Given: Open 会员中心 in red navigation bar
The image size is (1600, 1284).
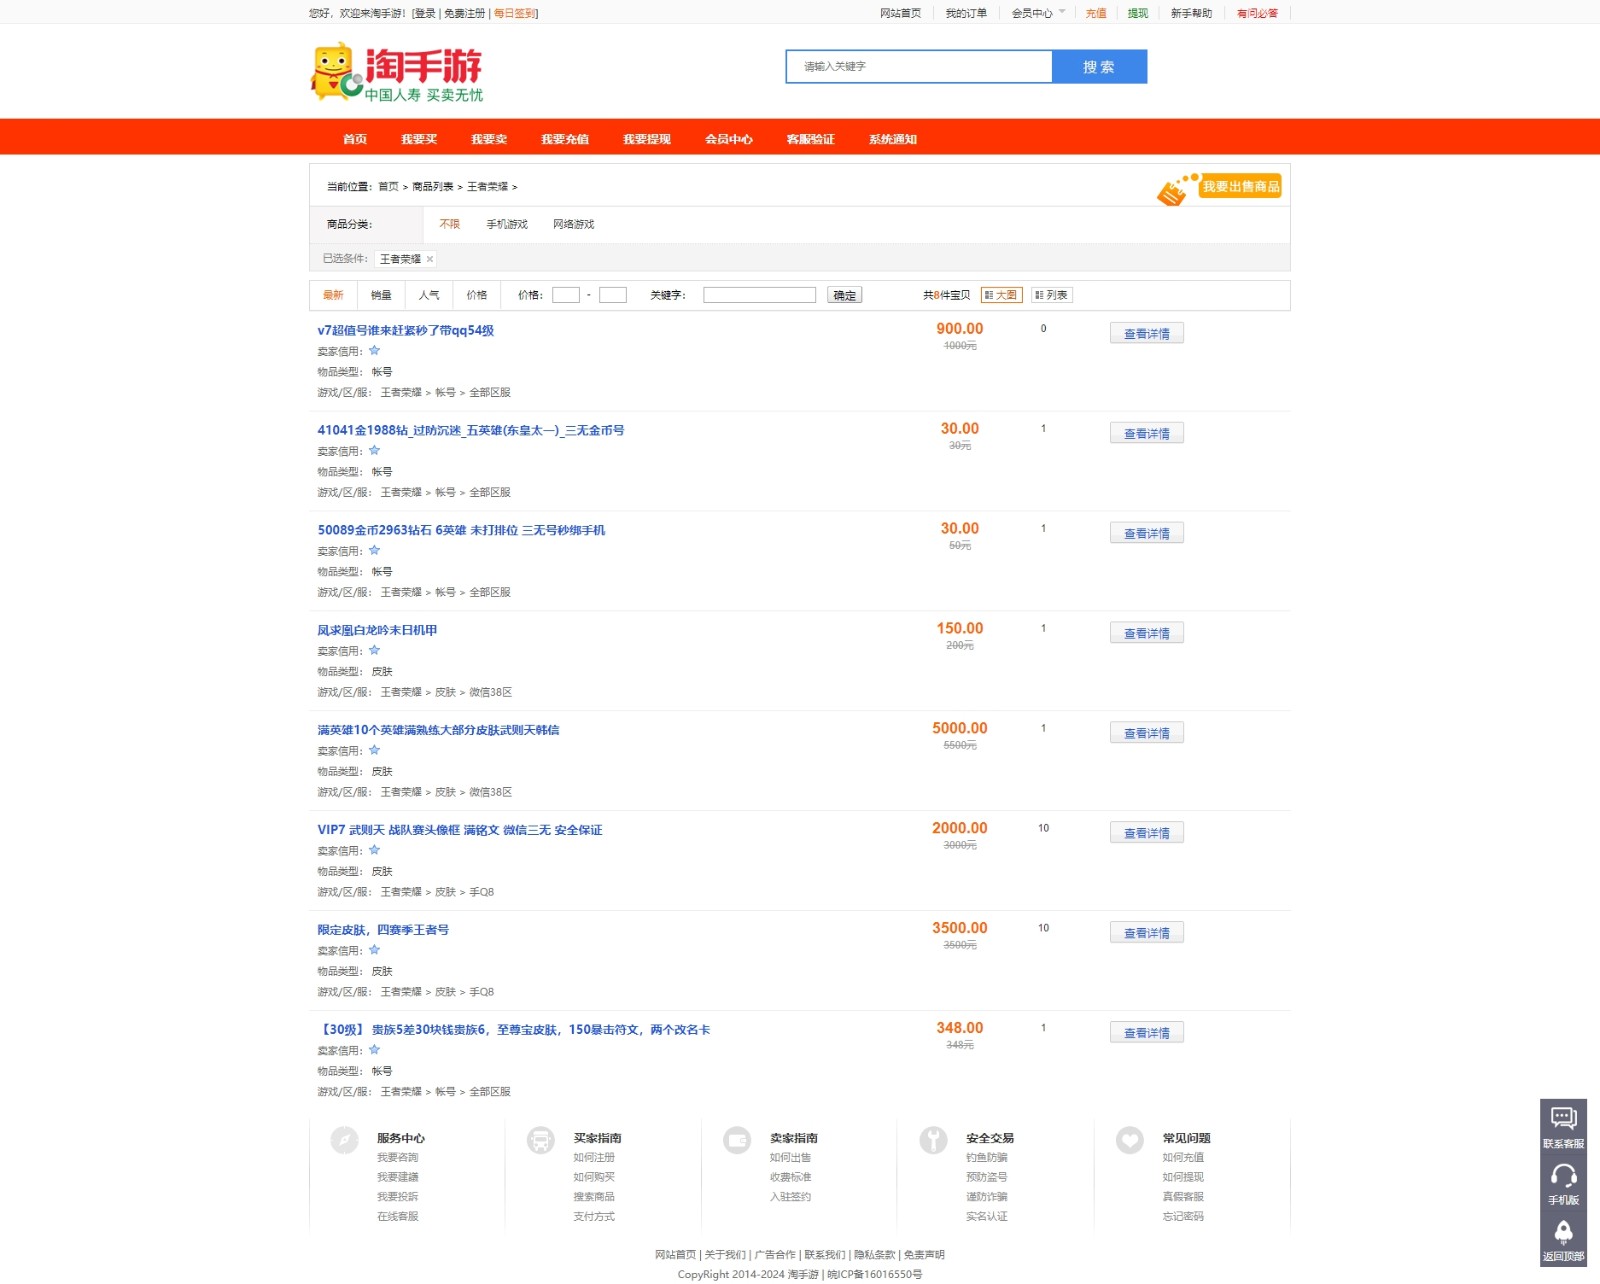Looking at the screenshot, I should pos(729,139).
